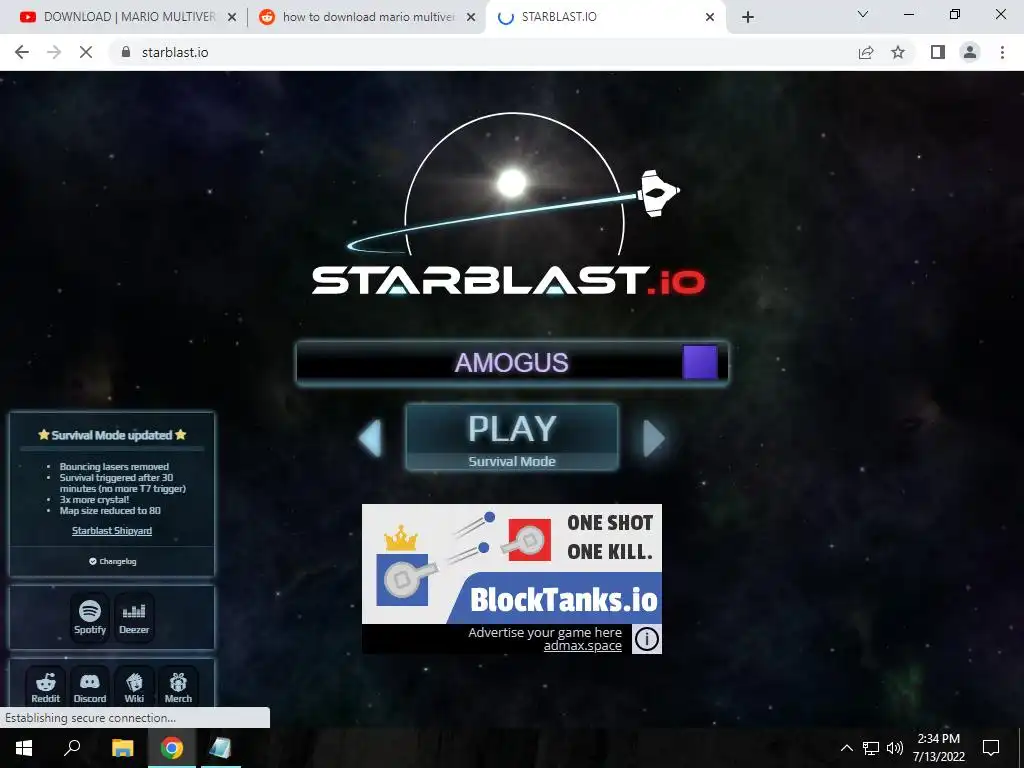This screenshot has width=1024, height=768.
Task: Open Starblast Reddit community icon
Action: [46, 687]
